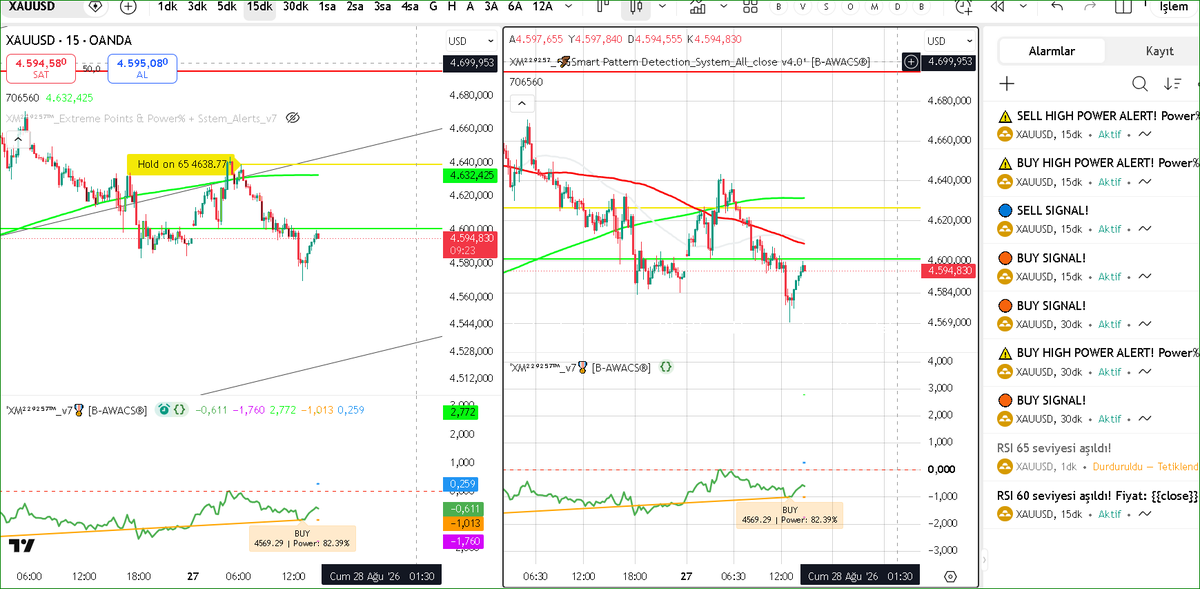The width and height of the screenshot is (1200, 589).
Task: Click the undo arrow icon
Action: tap(1057, 6)
